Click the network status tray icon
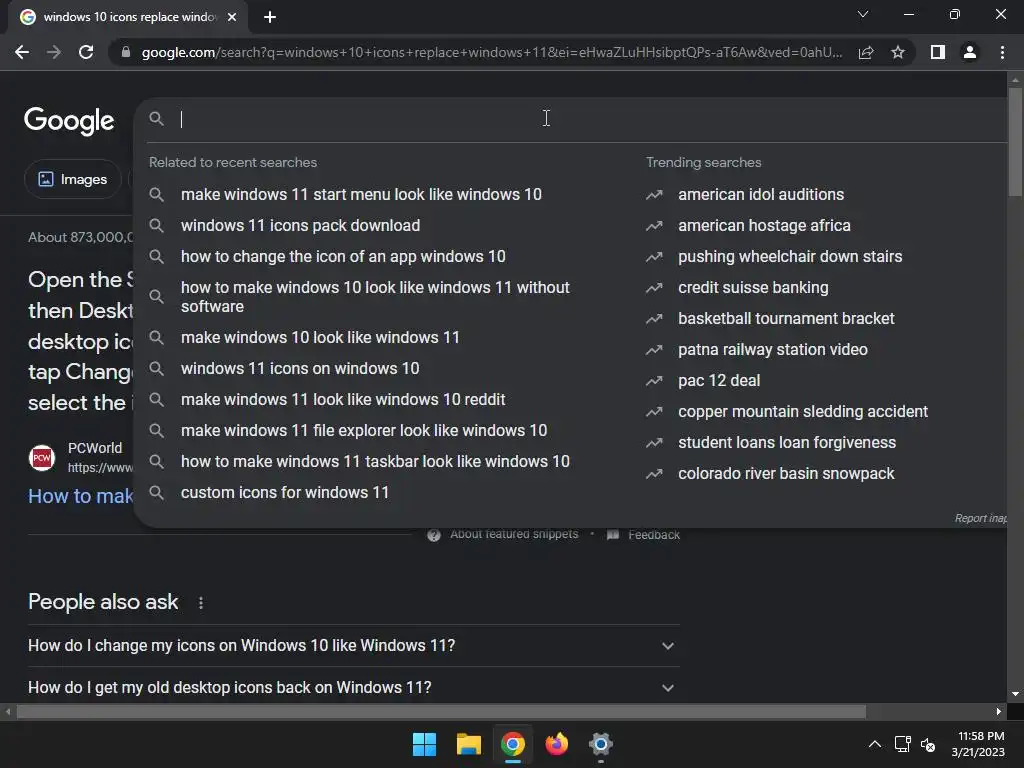1024x768 pixels. coord(903,744)
